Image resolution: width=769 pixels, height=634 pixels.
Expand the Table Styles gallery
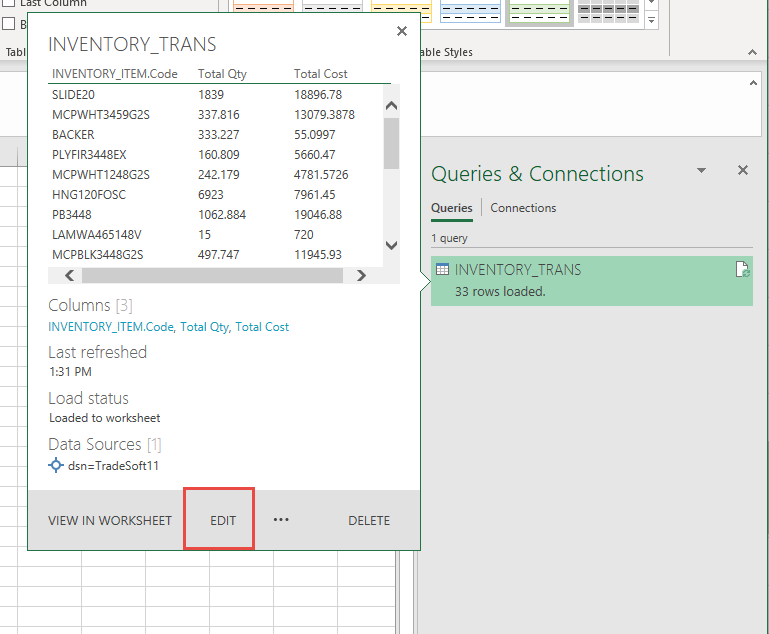coord(652,20)
